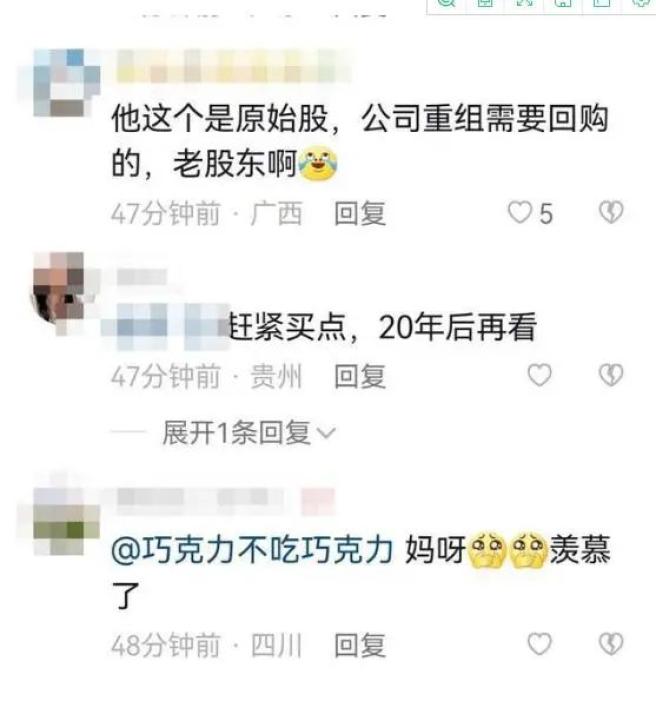Like the 20年后再看 comment
Screen dimensions: 656x701
pyautogui.click(x=540, y=375)
